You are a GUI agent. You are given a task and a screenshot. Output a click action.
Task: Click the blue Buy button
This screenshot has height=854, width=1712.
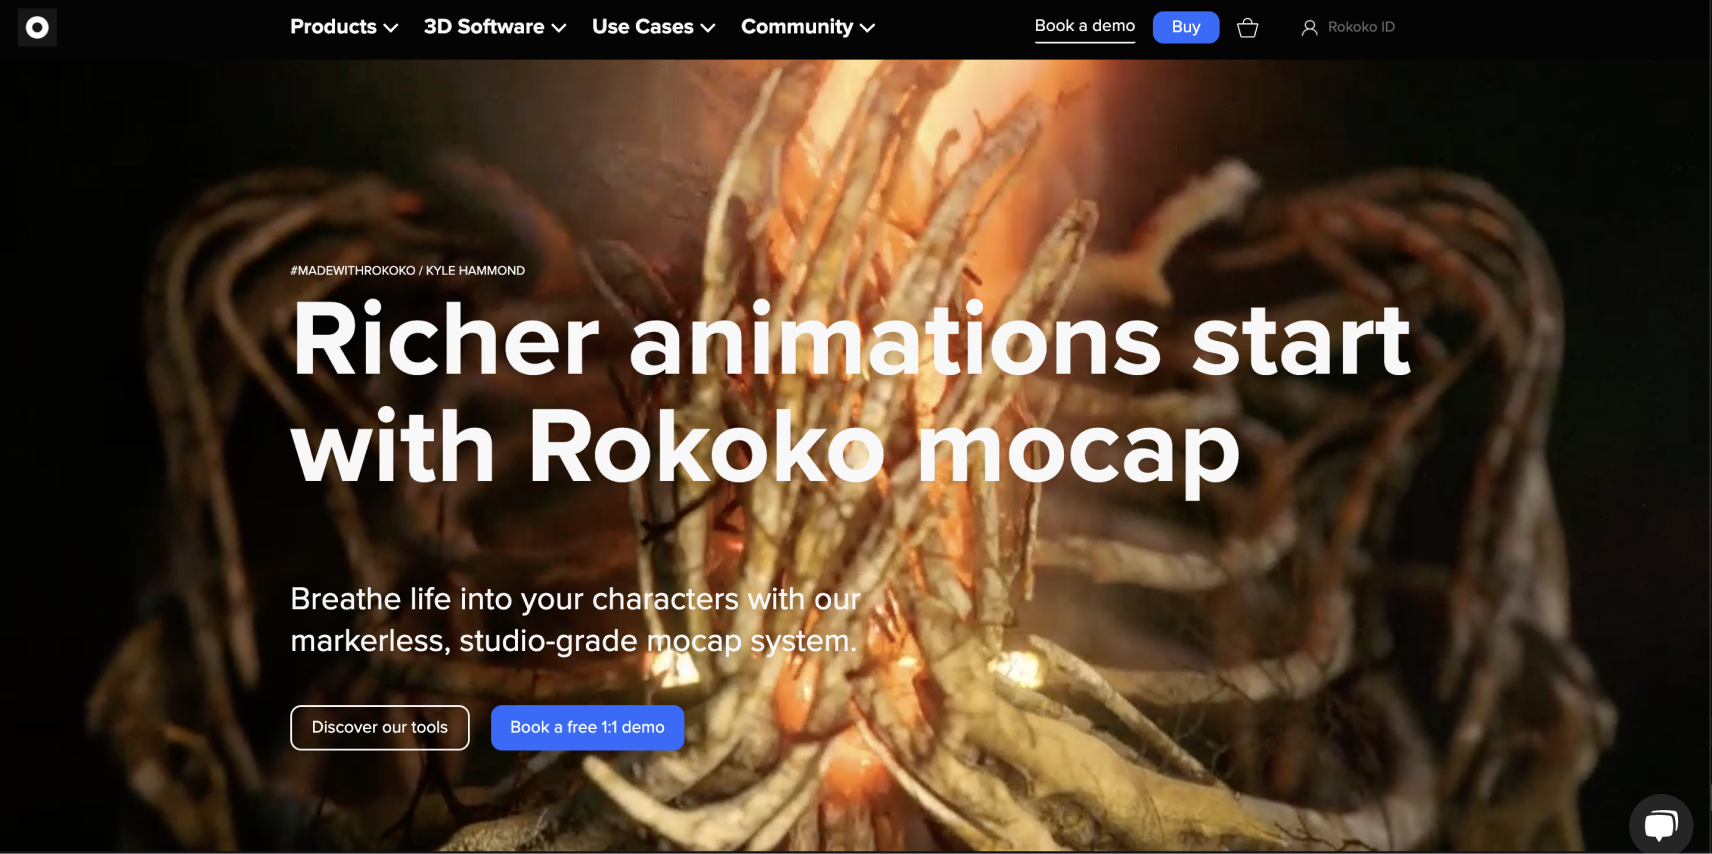tap(1186, 27)
